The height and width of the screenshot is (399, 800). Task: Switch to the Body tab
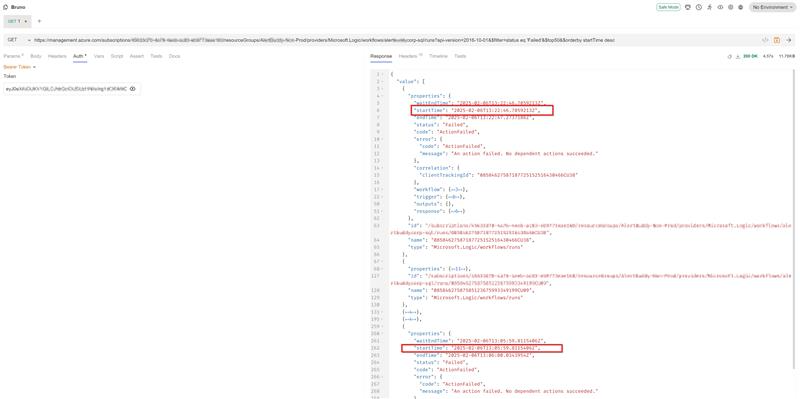36,56
